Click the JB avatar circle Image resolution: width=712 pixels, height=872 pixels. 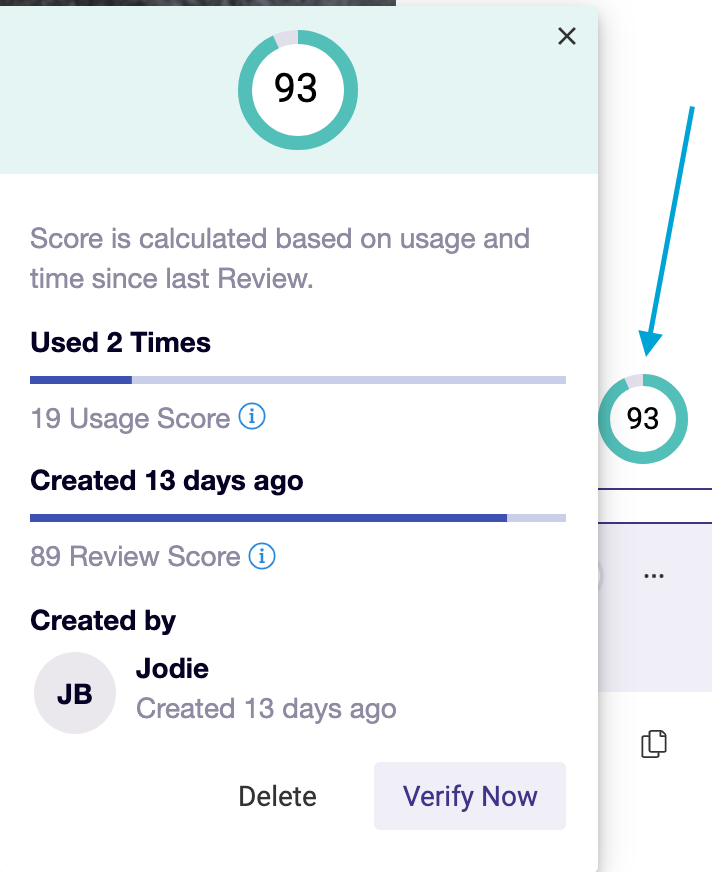coord(75,693)
